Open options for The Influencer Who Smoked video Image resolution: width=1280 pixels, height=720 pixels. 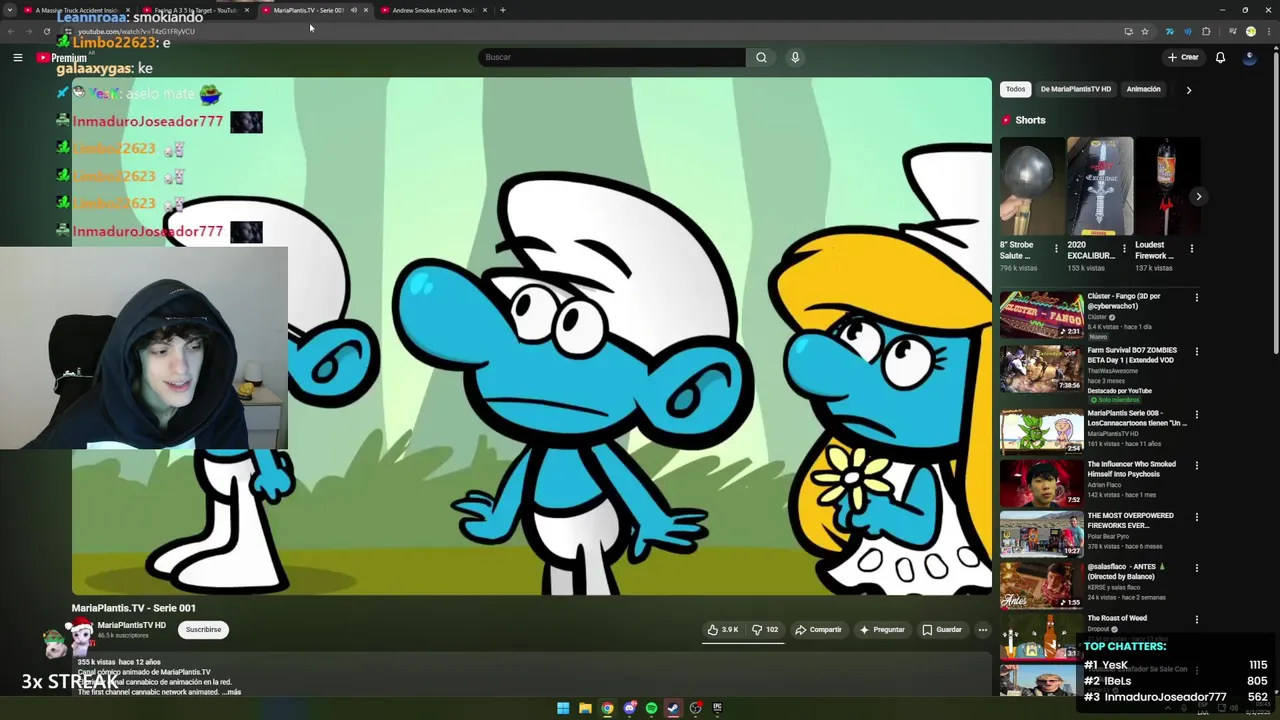(x=1196, y=466)
